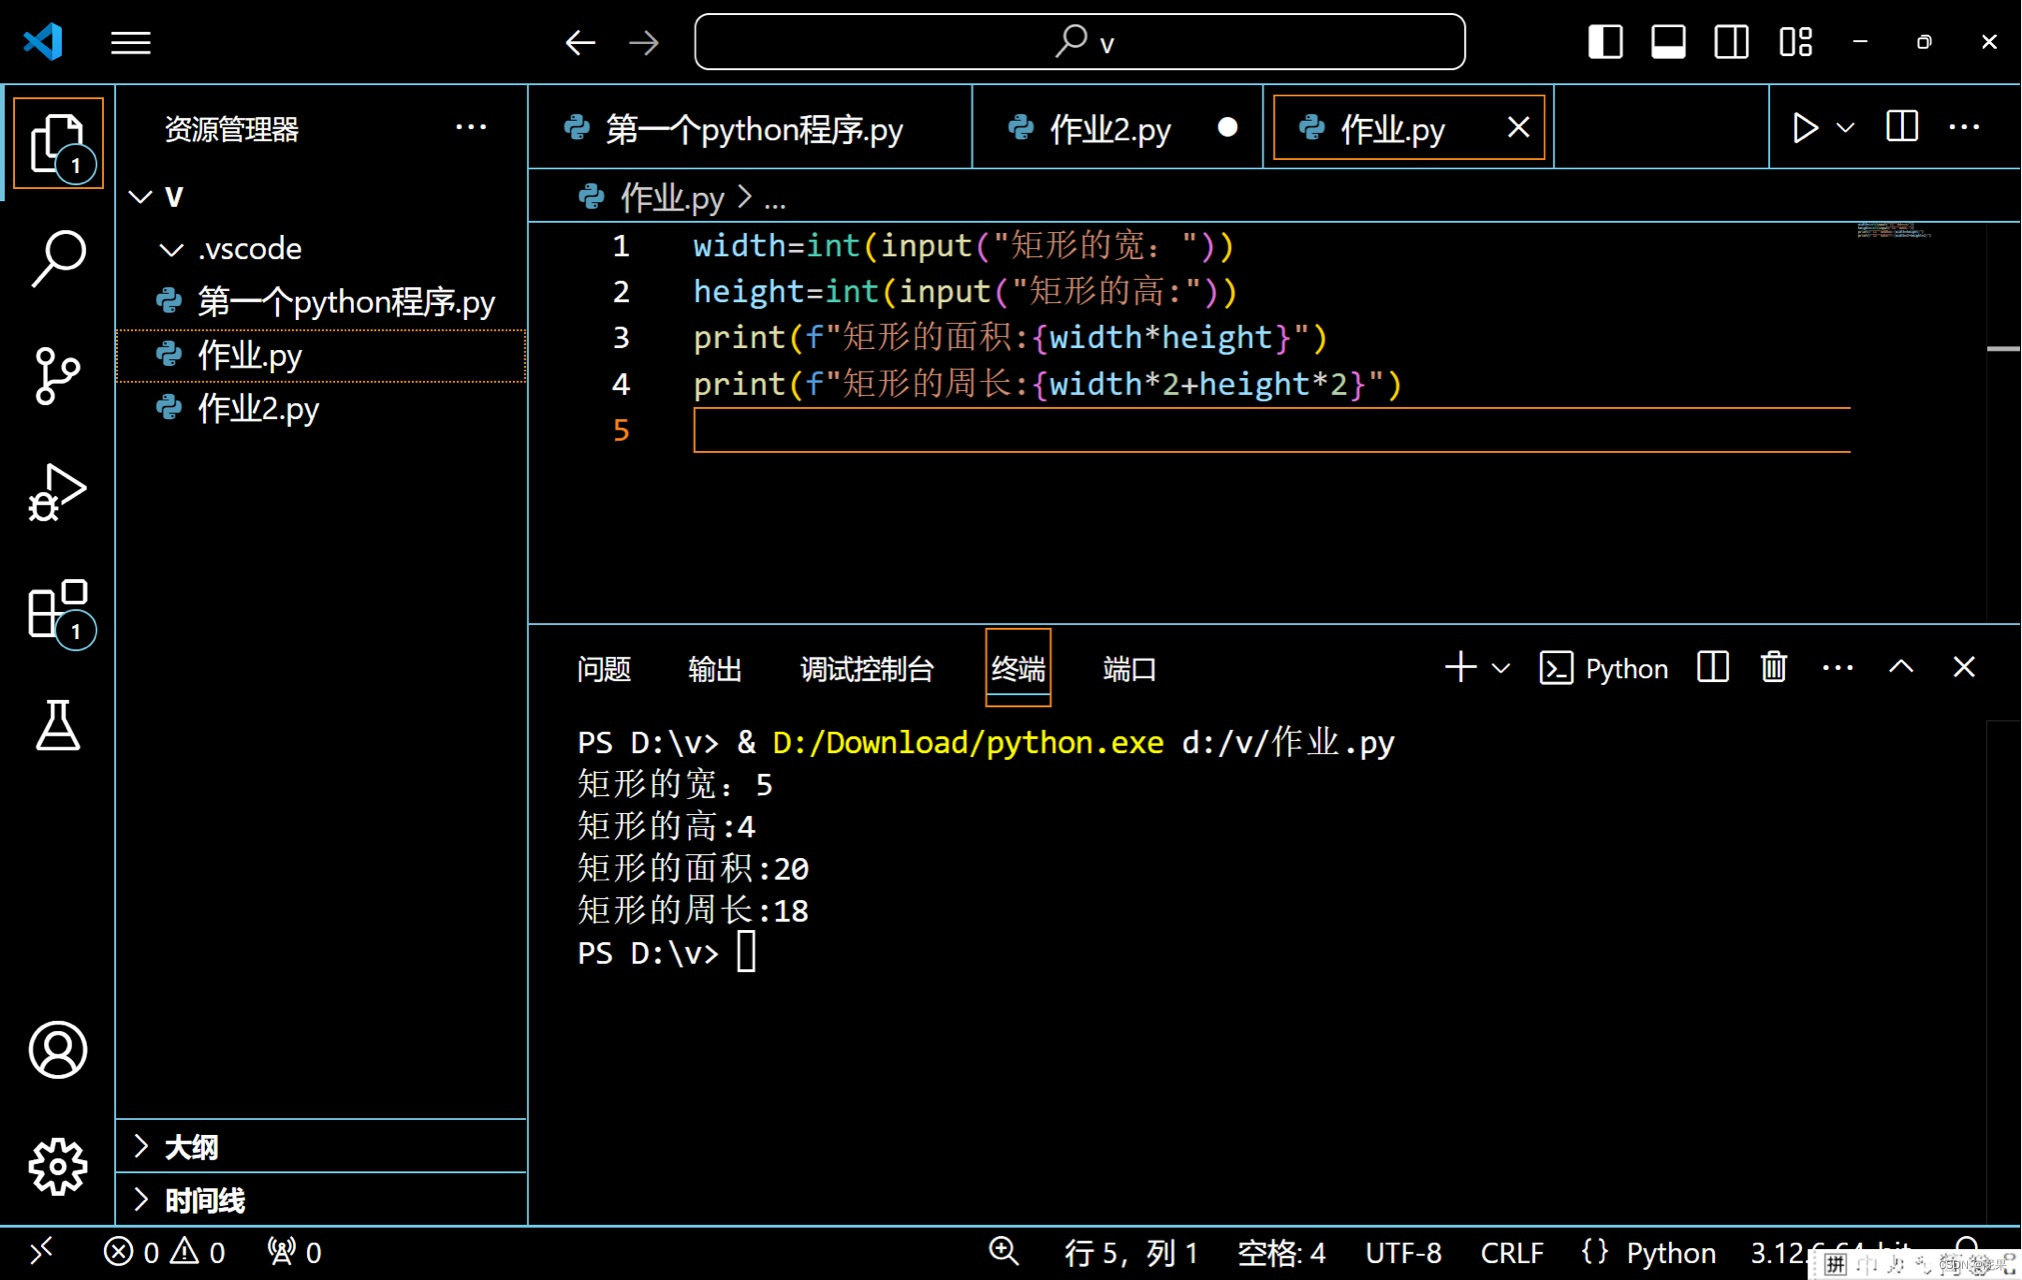The width and height of the screenshot is (2022, 1280).
Task: Close the terminal panel
Action: (1964, 667)
